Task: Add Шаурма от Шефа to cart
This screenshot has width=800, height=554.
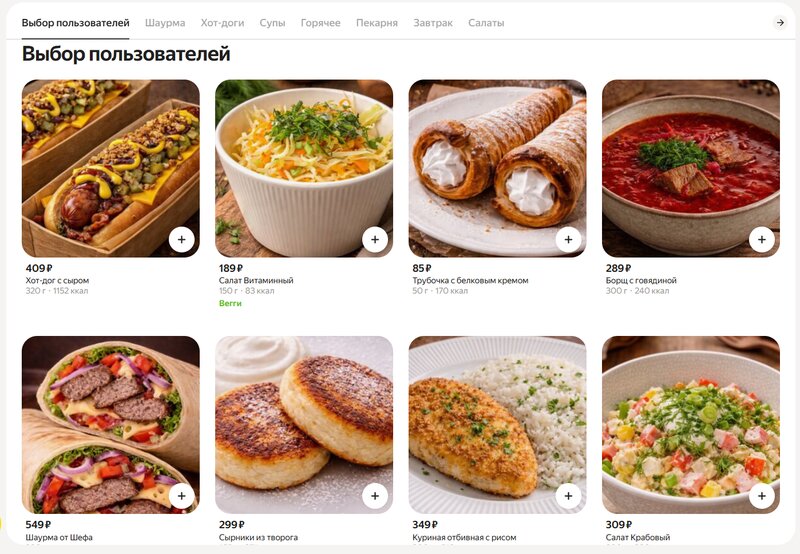Action: point(182,496)
